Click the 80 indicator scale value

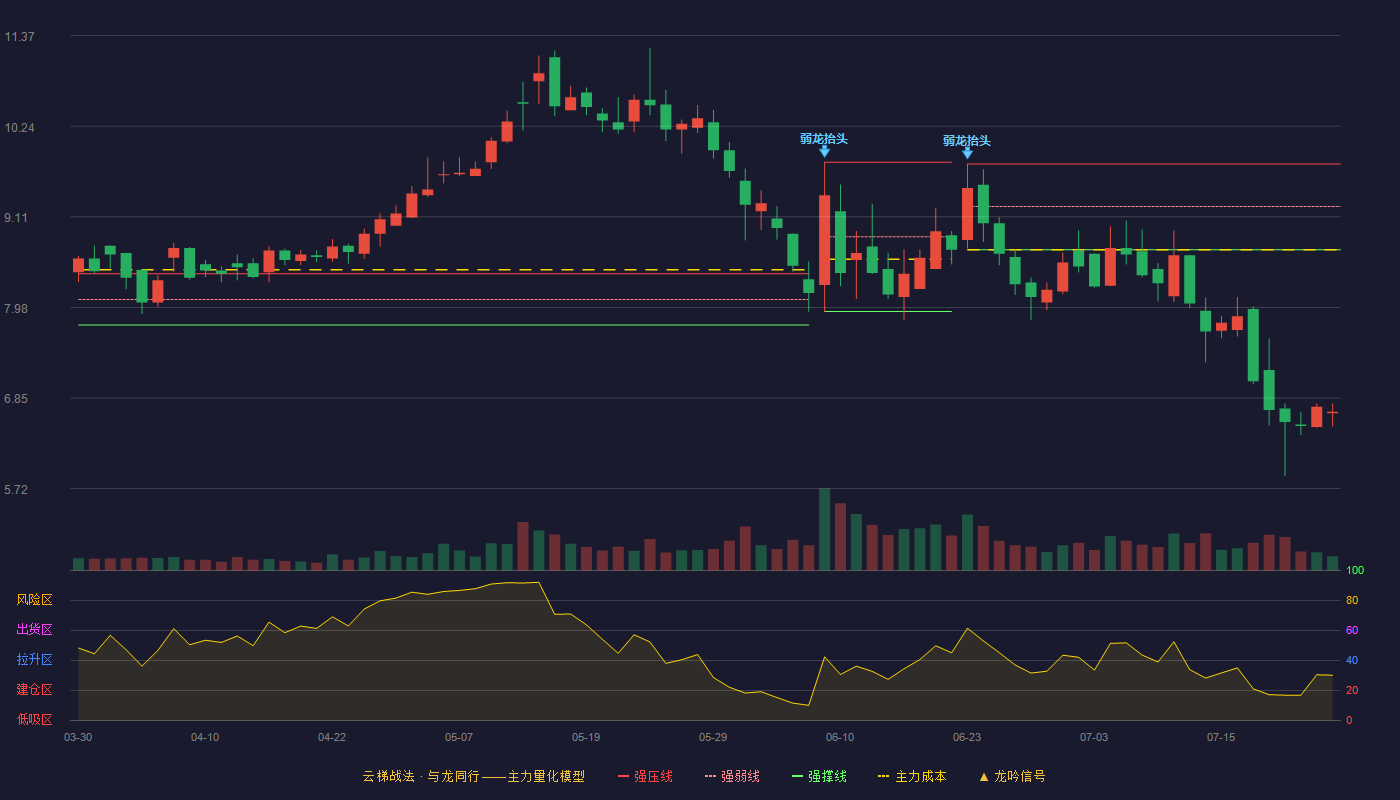click(1352, 601)
